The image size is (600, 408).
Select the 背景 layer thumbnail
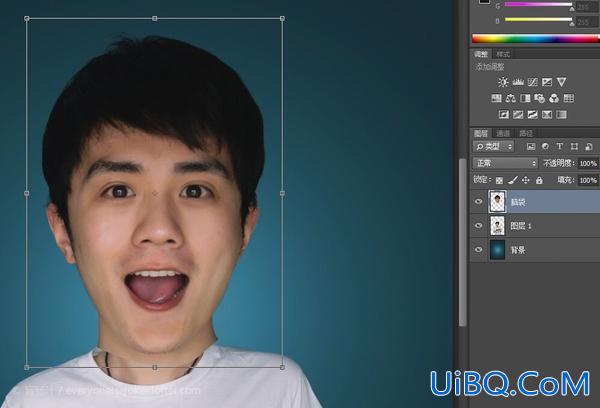[497, 250]
